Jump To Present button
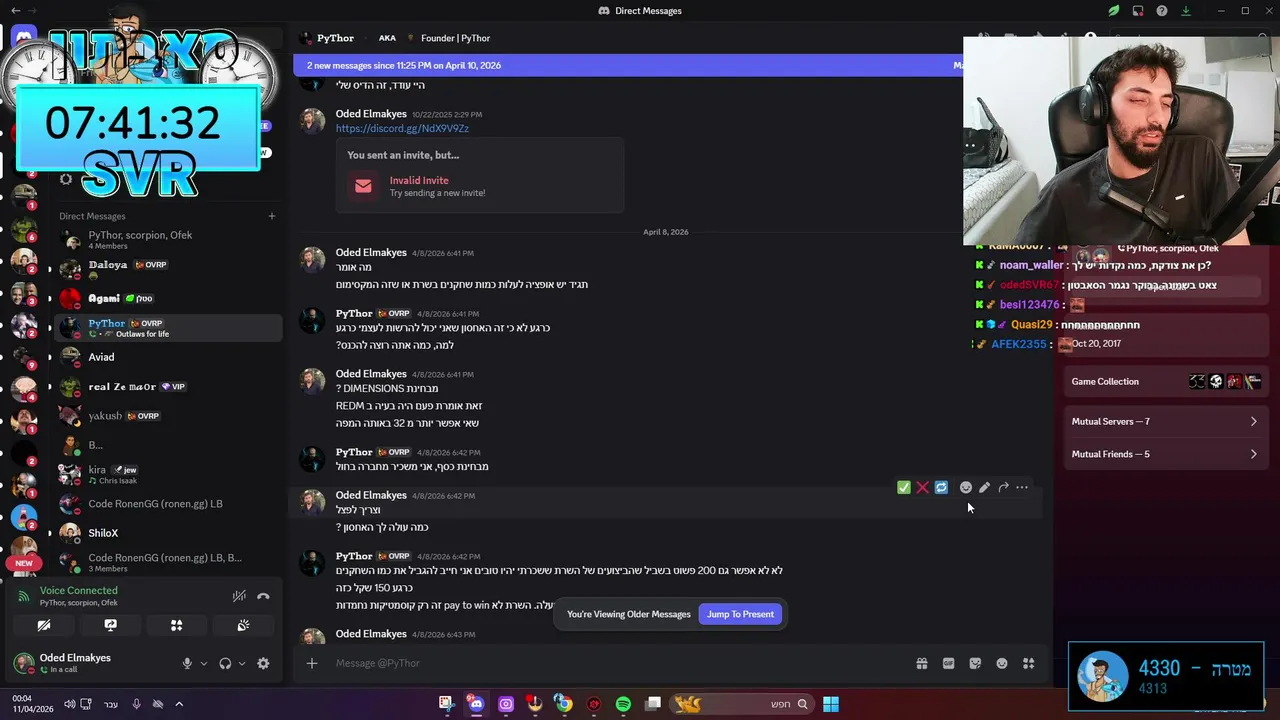 (740, 614)
